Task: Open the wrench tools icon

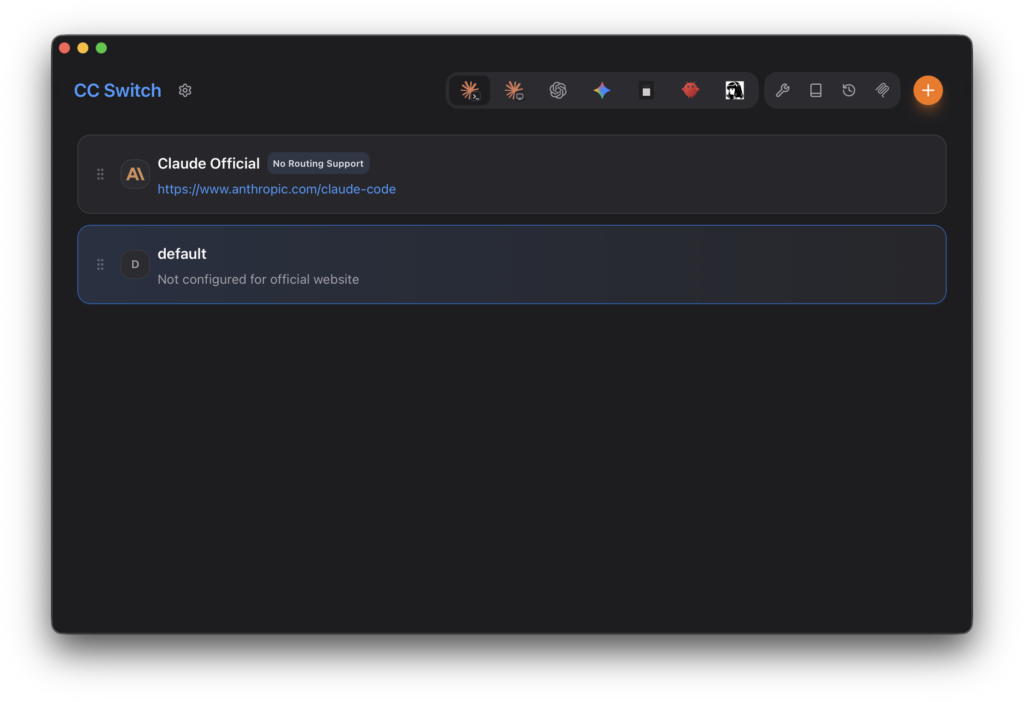Action: click(782, 90)
